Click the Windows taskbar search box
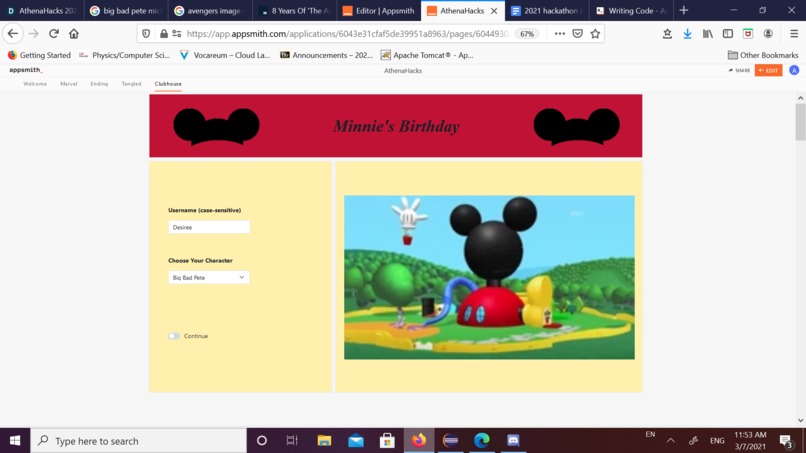Viewport: 806px width, 453px height. pyautogui.click(x=139, y=441)
